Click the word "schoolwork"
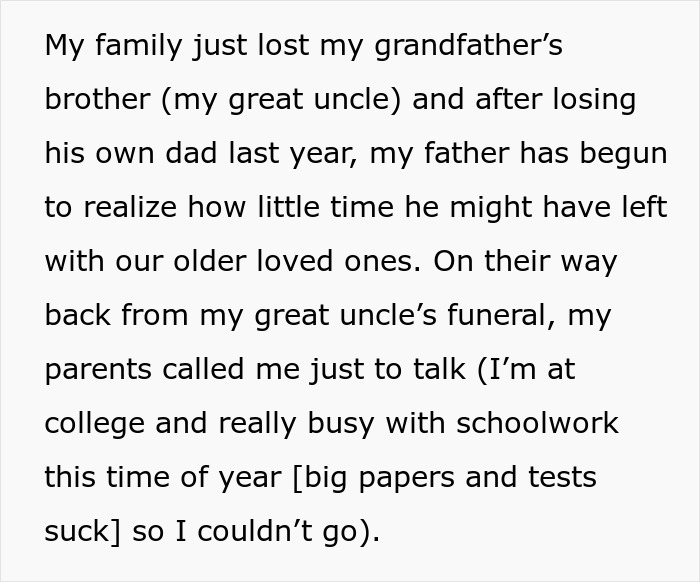 point(537,424)
